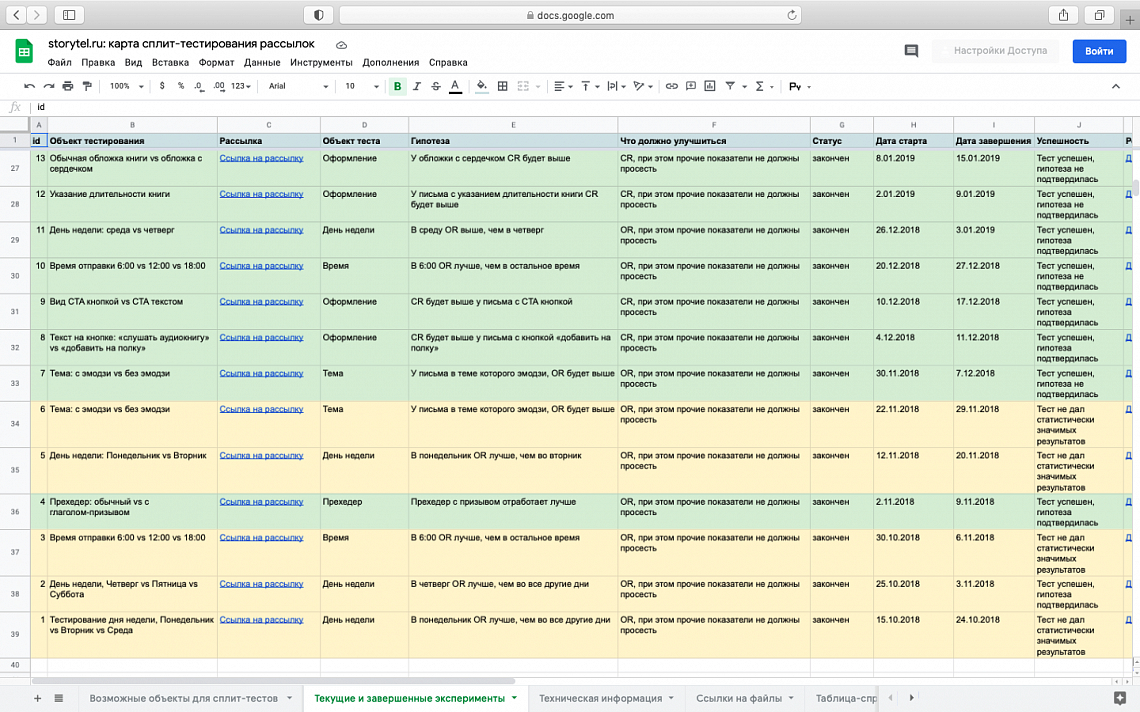Screen dimensions: 1140x712
Task: Click the undo icon in the toolbar
Action: pos(29,87)
